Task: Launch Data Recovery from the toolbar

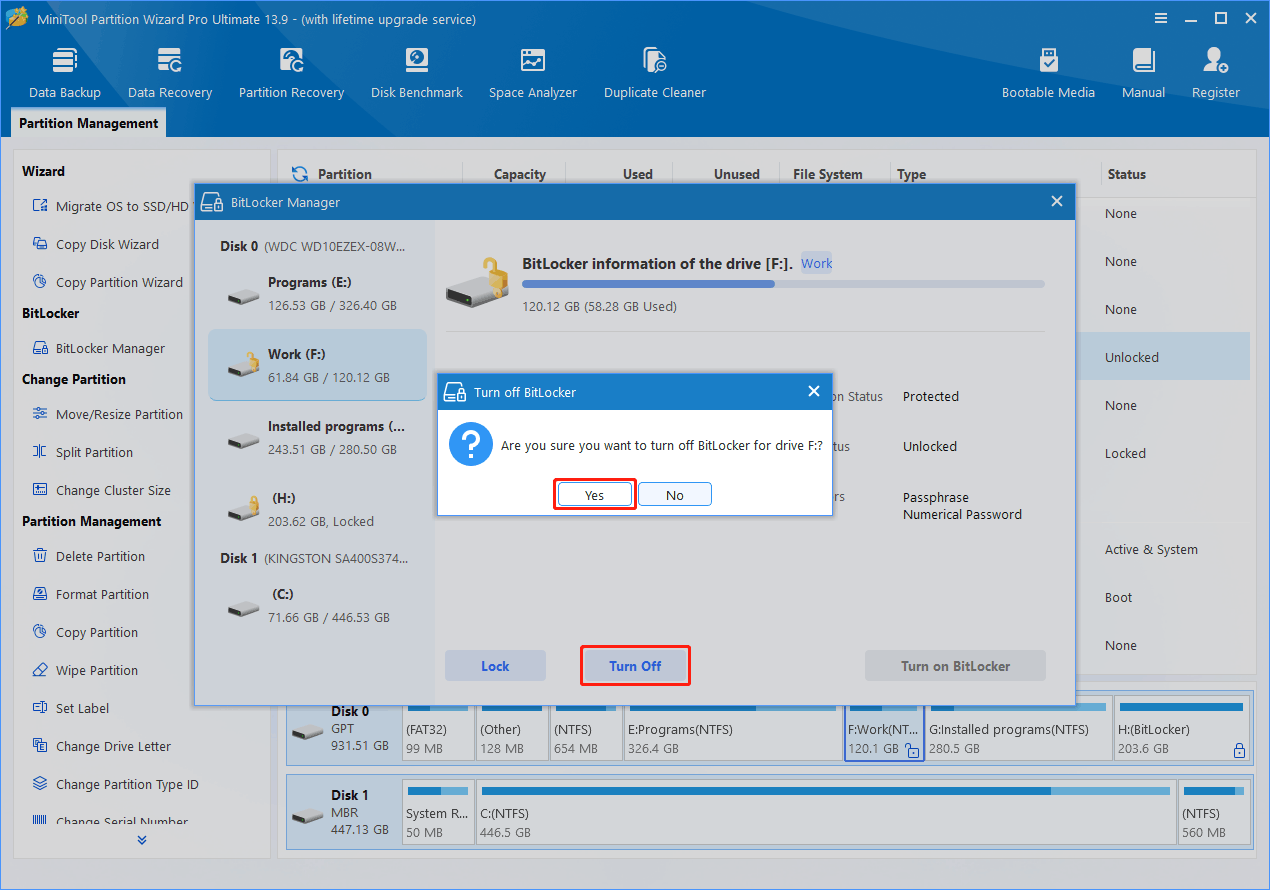Action: coord(170,73)
